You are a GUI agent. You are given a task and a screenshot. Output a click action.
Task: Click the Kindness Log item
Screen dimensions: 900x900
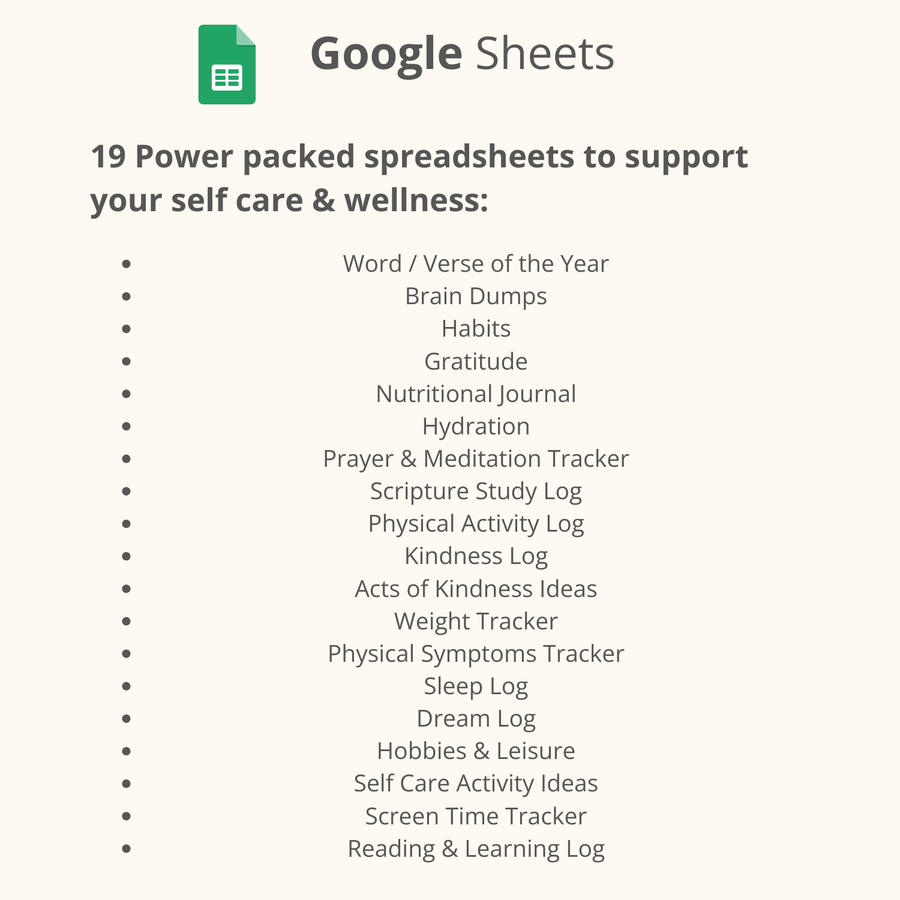tap(475, 557)
